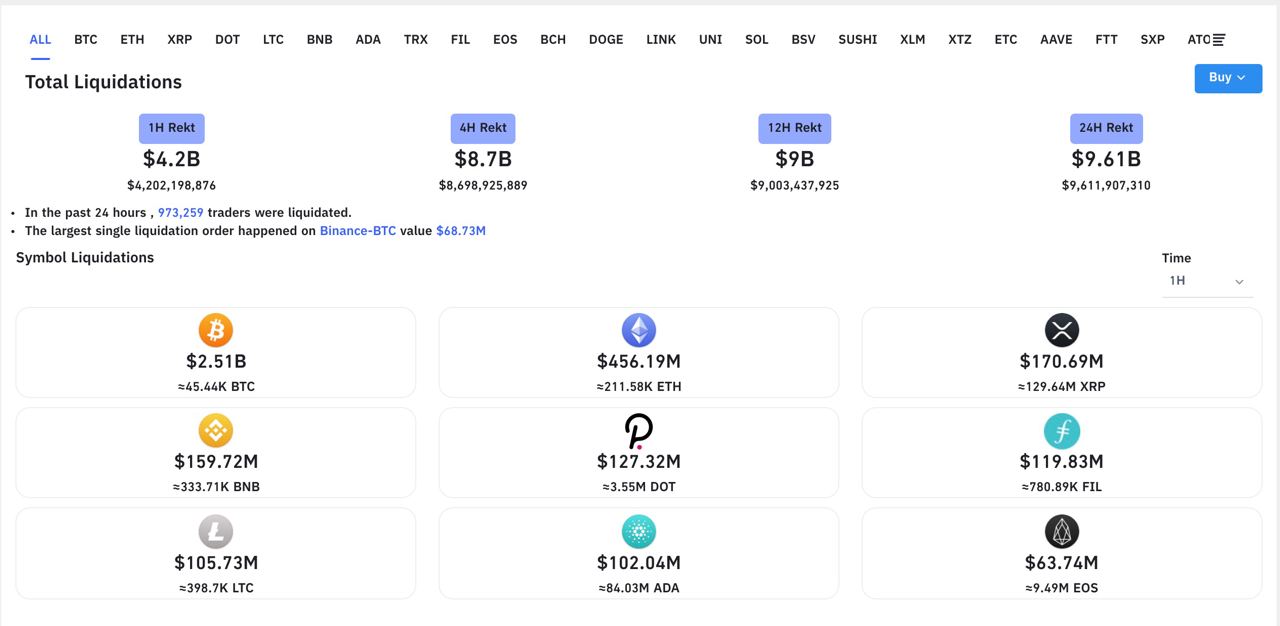This screenshot has width=1280, height=626.
Task: Click the Polkadot logo icon
Action: (639, 430)
